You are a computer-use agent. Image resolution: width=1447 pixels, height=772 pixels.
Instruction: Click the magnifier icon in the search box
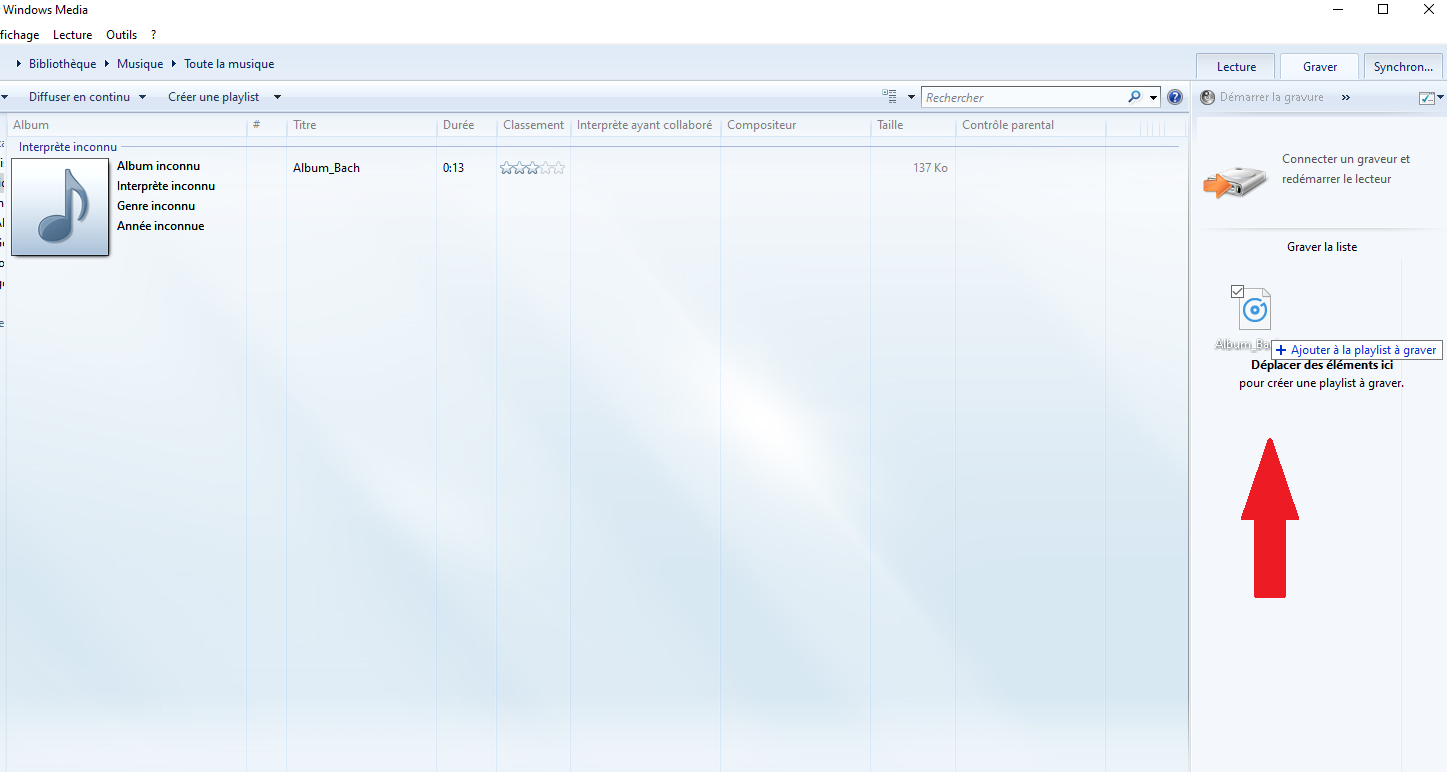click(1134, 97)
